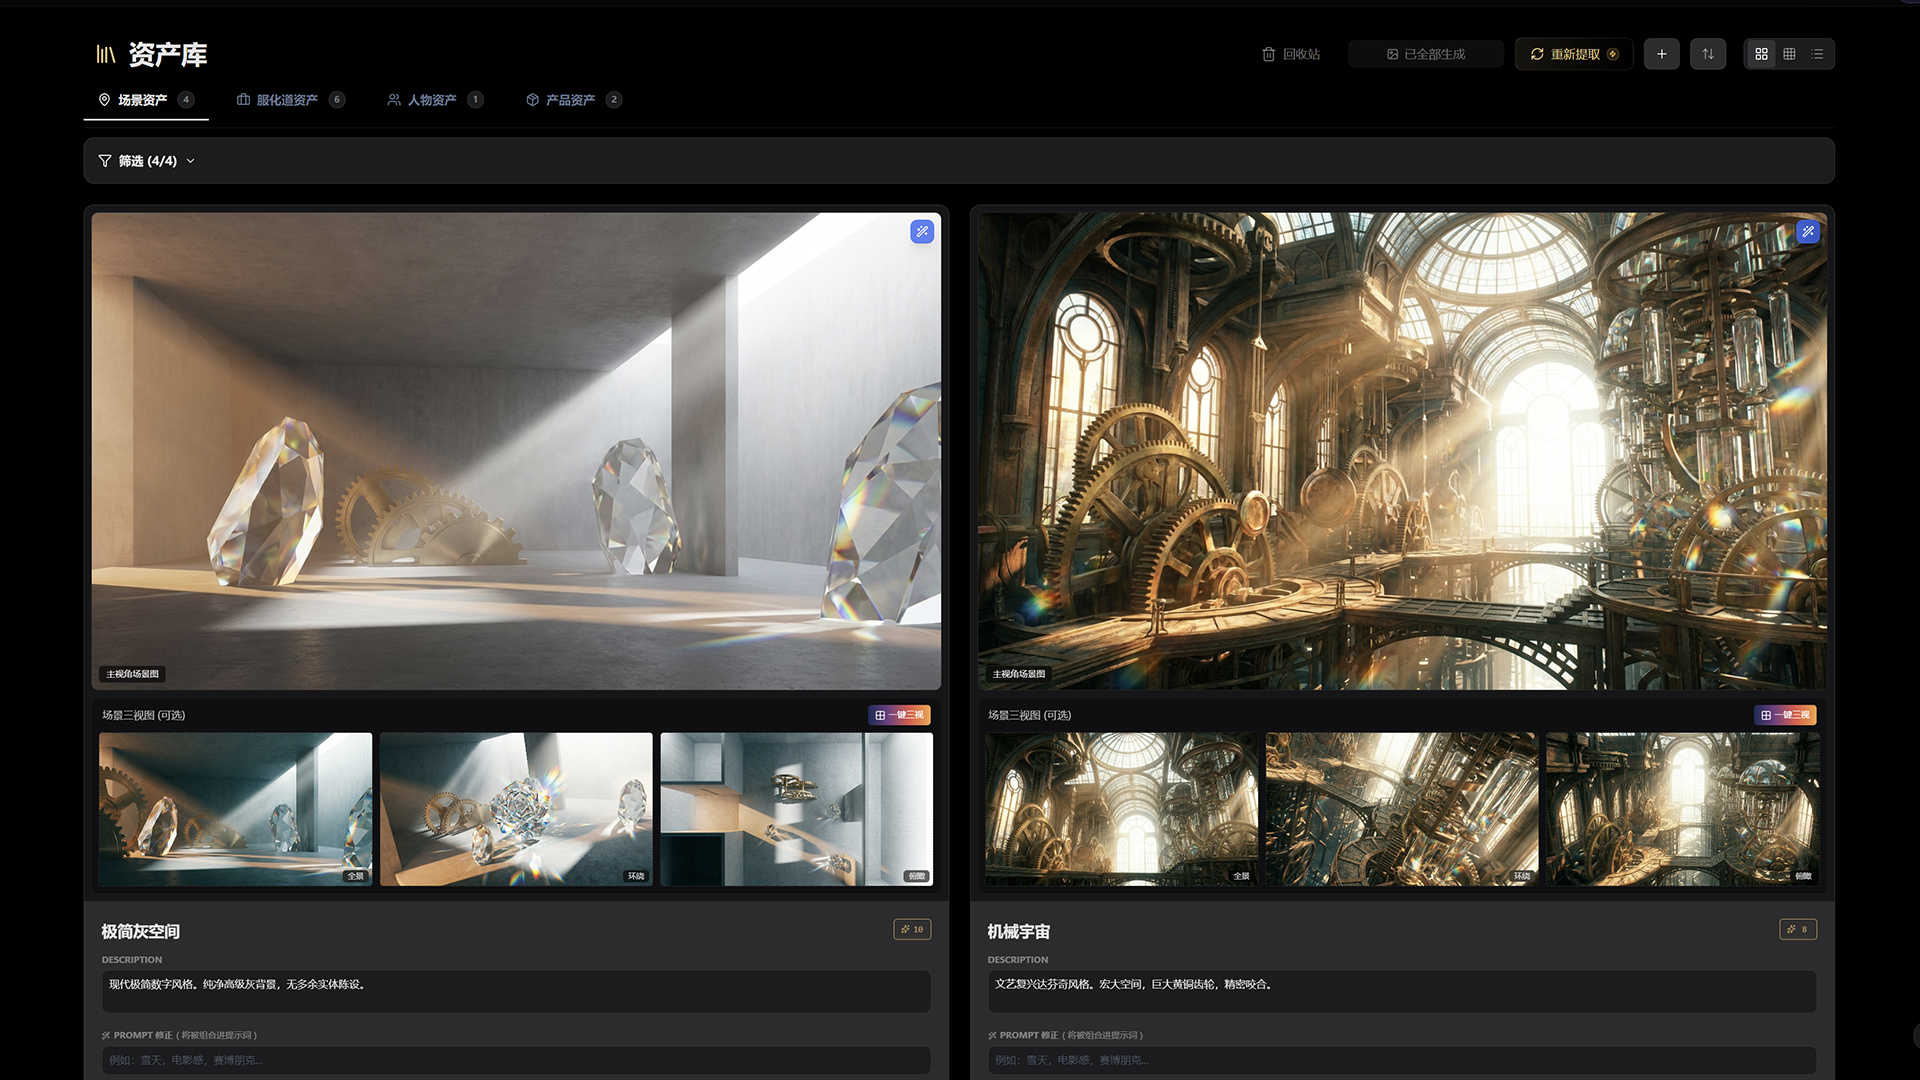Viewport: 1920px width, 1080px height.
Task: Expand the 筛选 (4/4) filter dropdown
Action: (x=147, y=161)
